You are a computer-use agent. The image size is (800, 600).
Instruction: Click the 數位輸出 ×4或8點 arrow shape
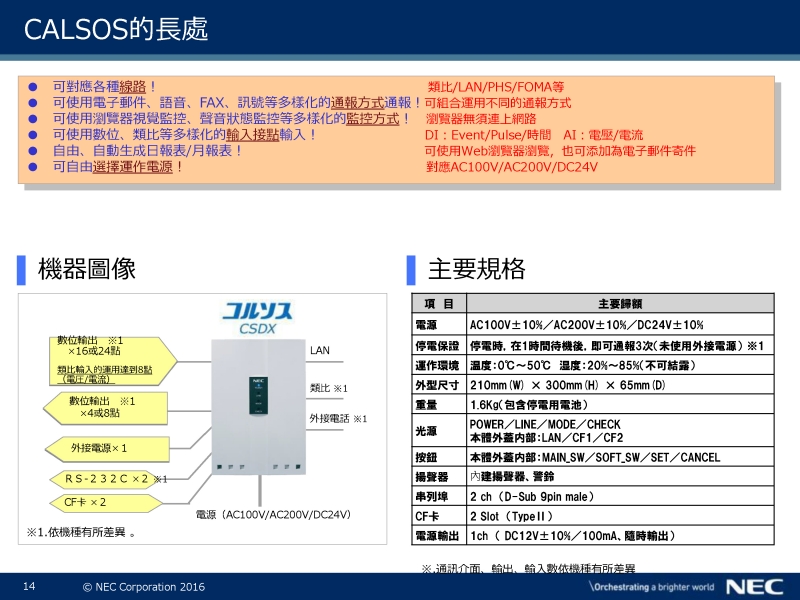[106, 408]
